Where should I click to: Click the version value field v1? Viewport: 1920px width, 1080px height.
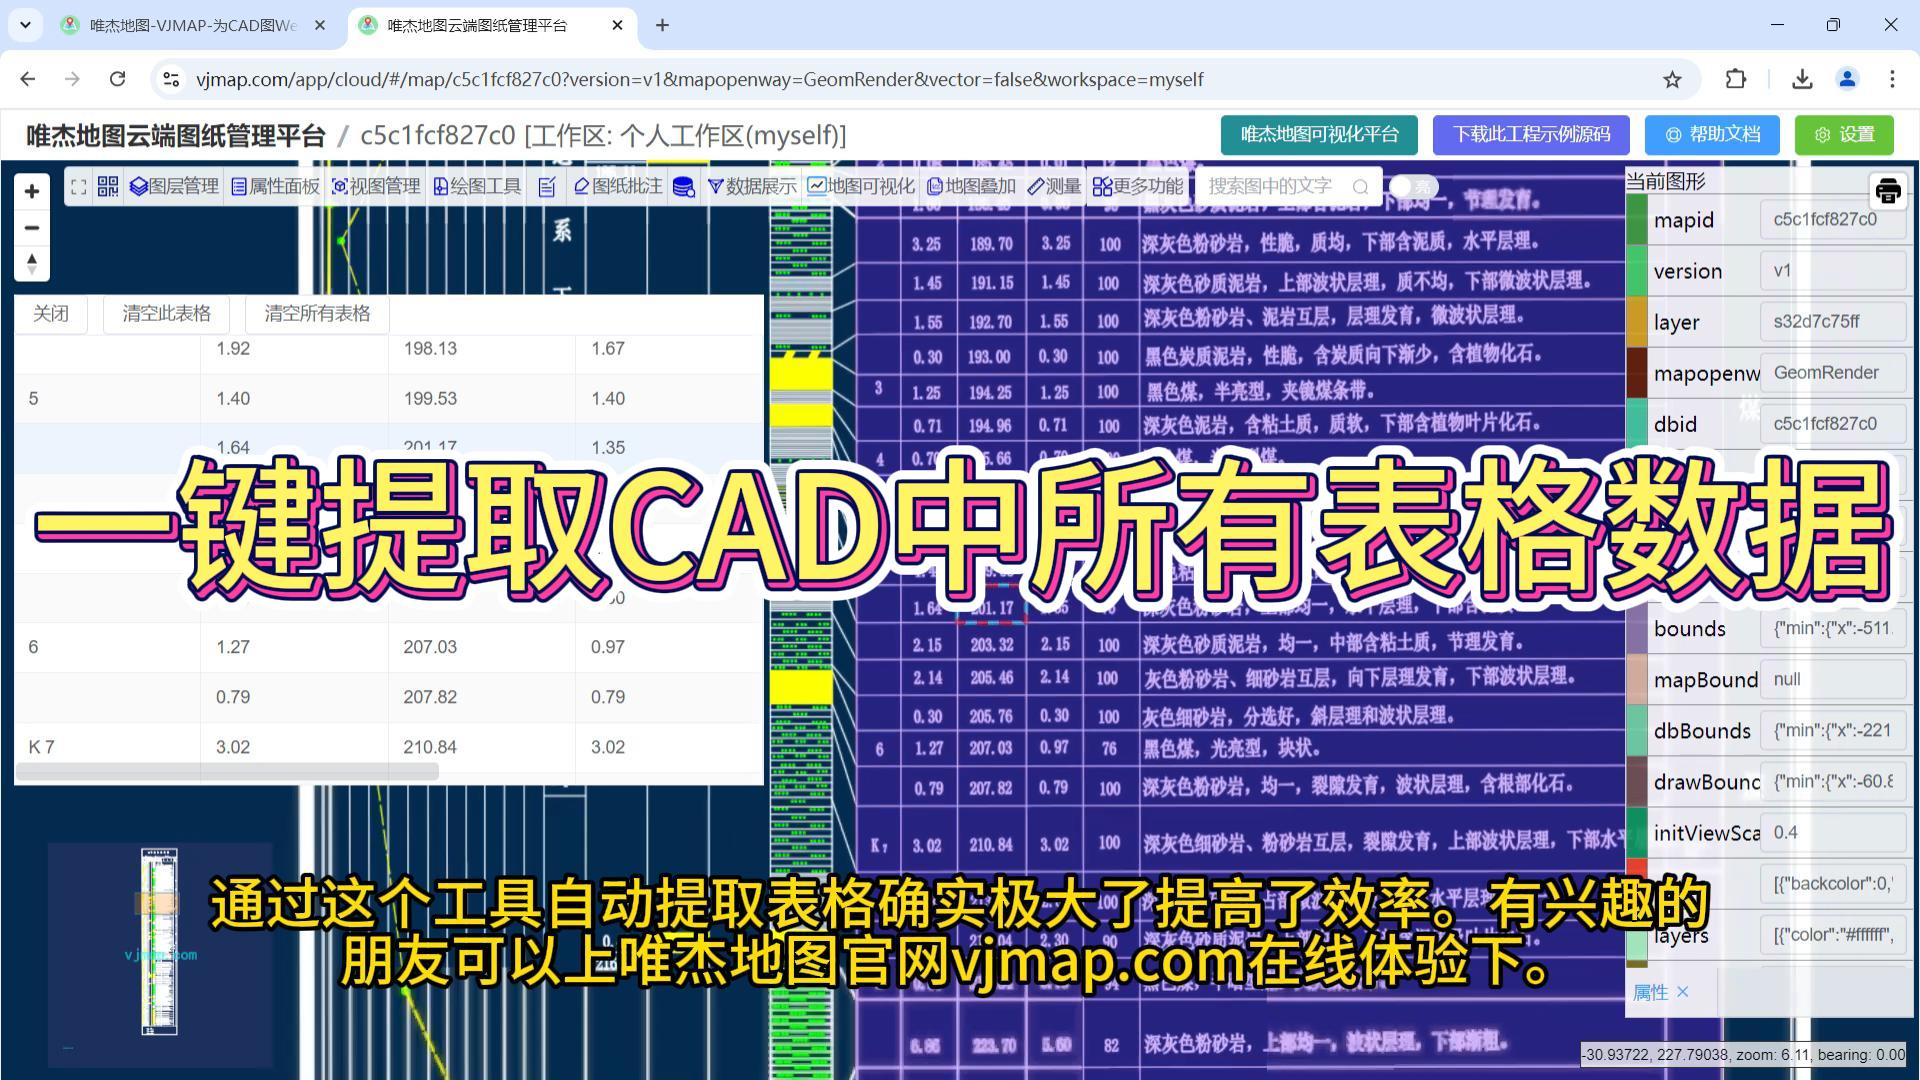tap(1833, 271)
